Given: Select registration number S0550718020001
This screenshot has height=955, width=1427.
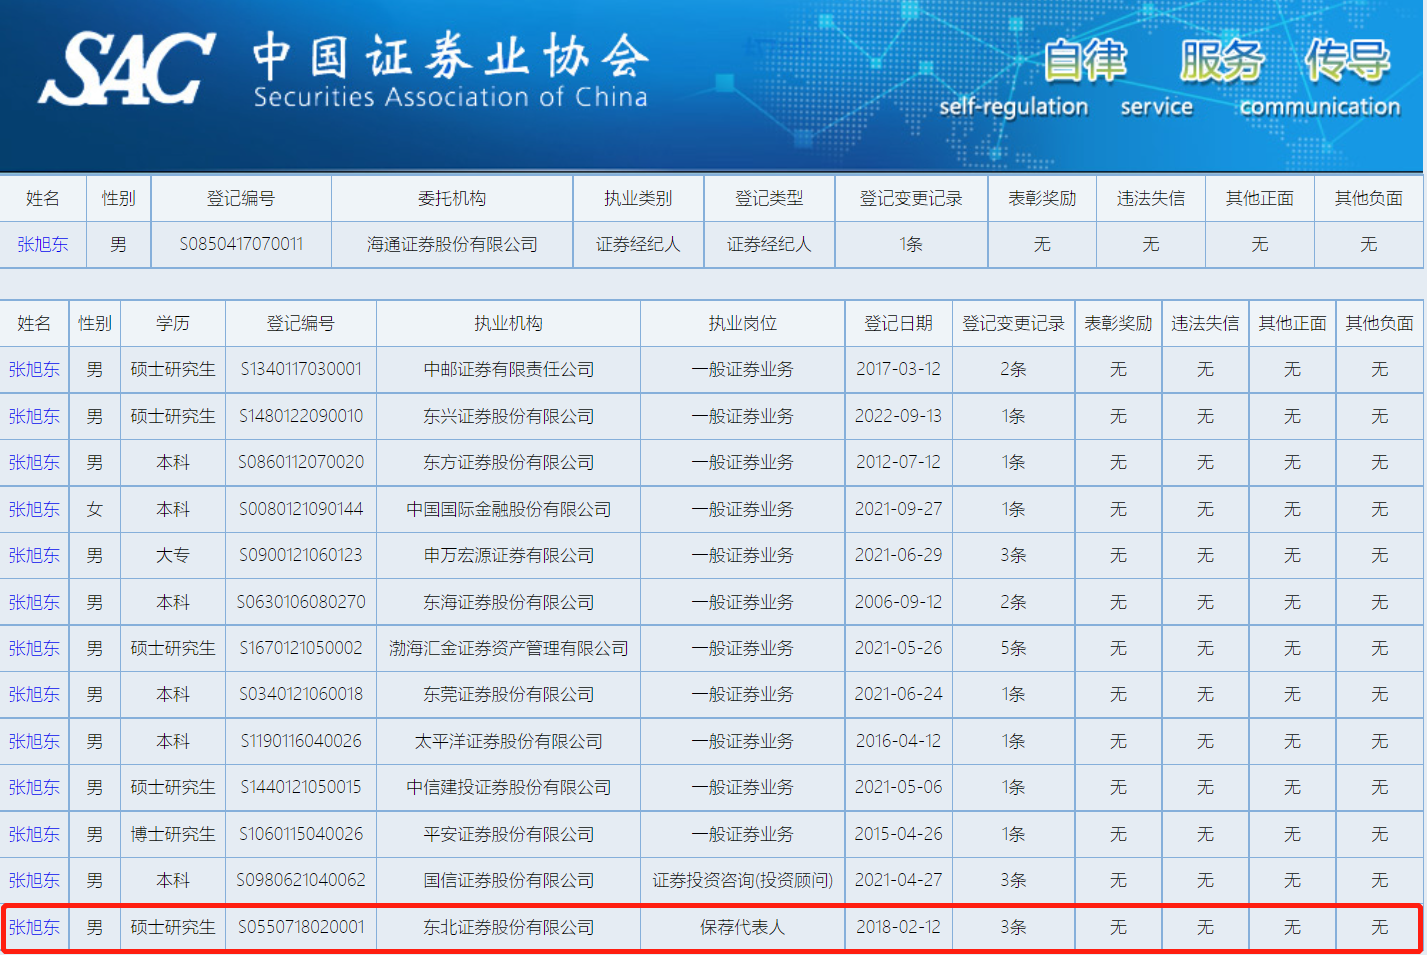Looking at the screenshot, I should 301,927.
